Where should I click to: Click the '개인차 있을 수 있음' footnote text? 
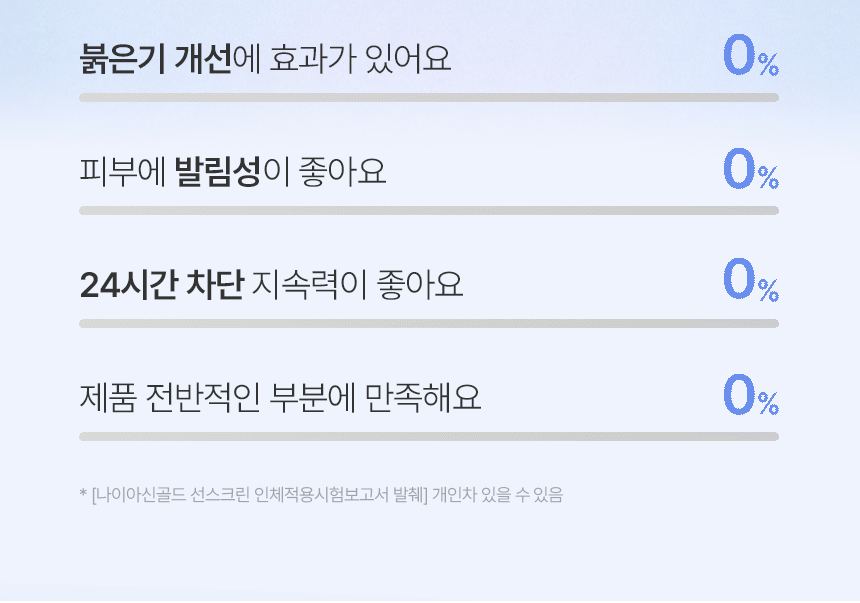[497, 495]
